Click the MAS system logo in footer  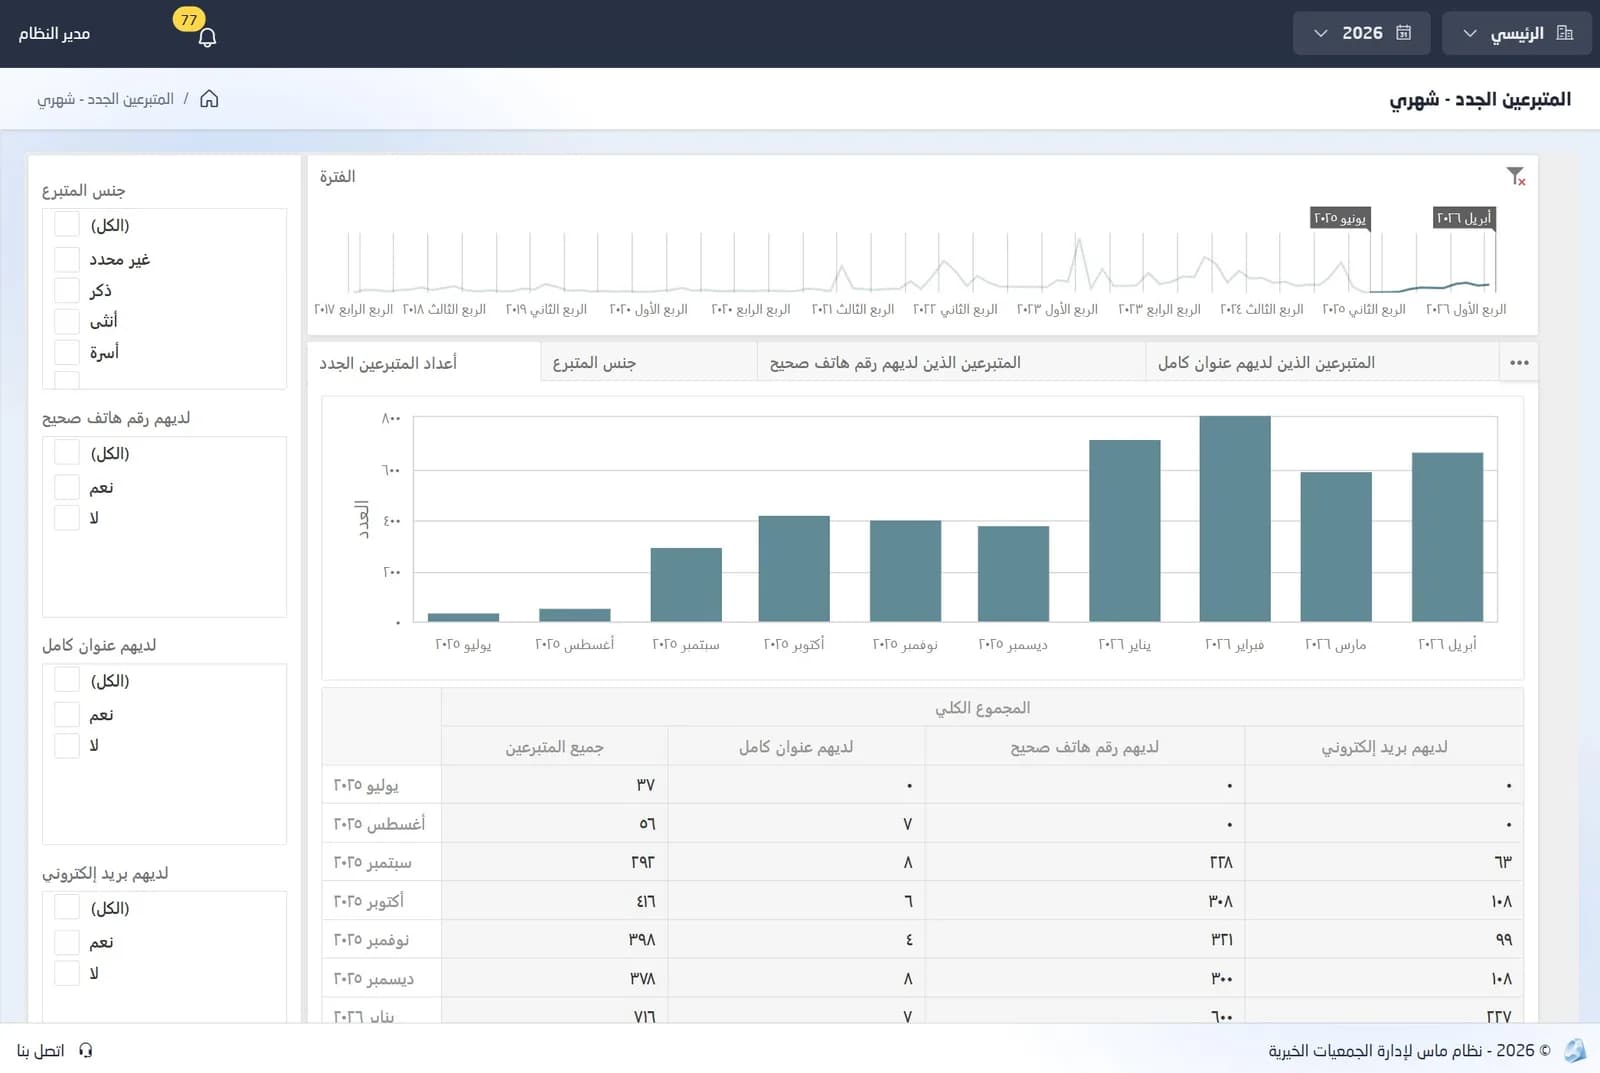(x=1575, y=1050)
